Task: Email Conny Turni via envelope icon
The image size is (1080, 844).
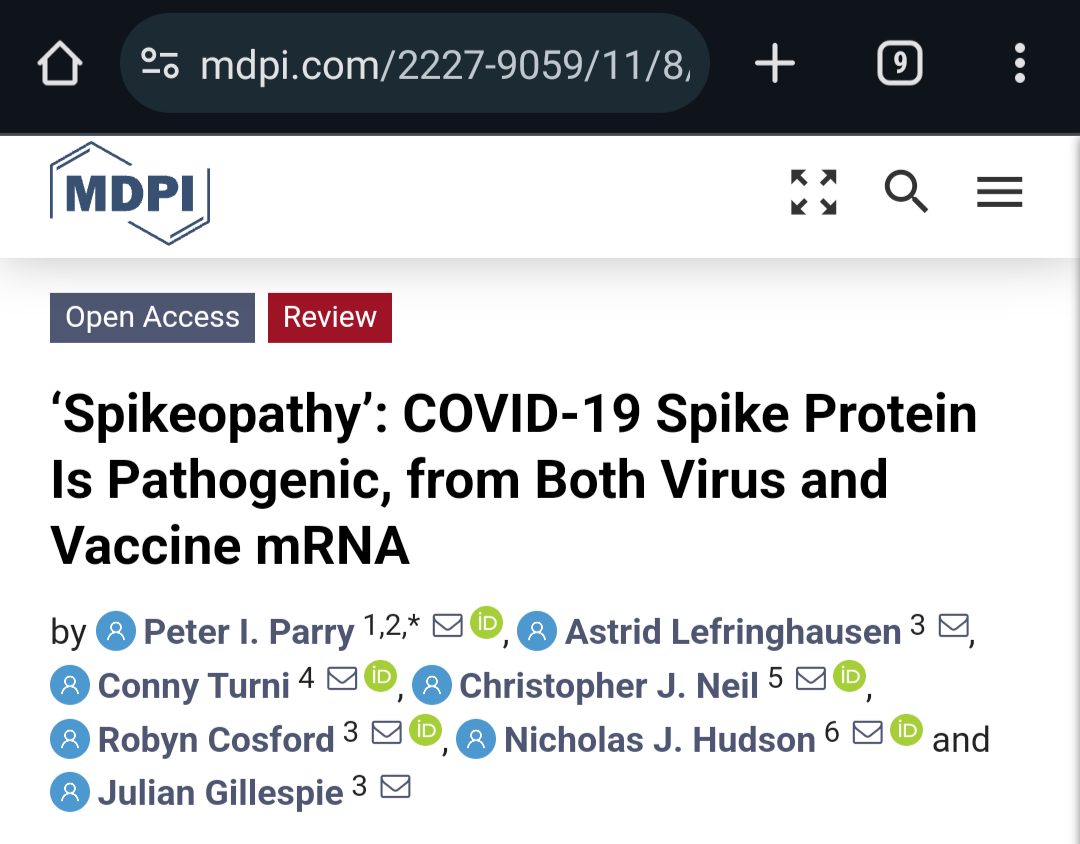Action: pyautogui.click(x=342, y=678)
